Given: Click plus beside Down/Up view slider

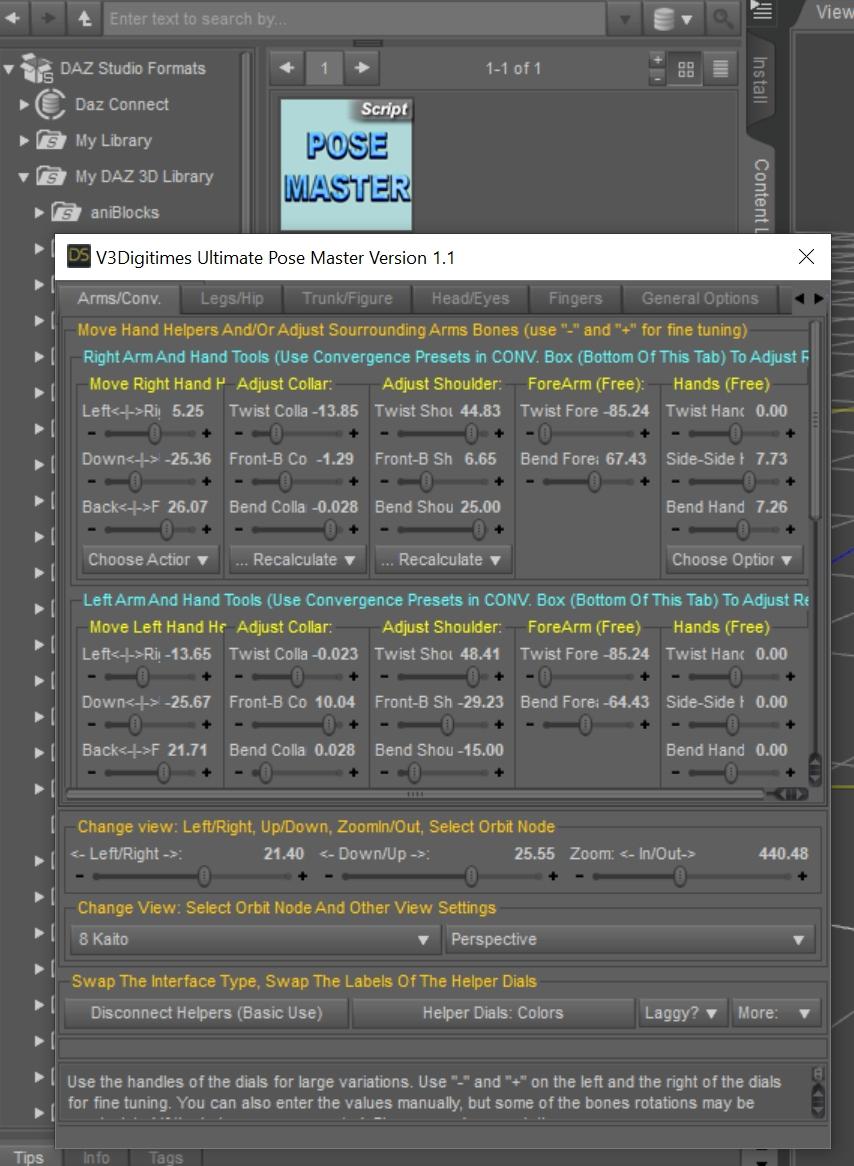Looking at the screenshot, I should click(x=553, y=877).
